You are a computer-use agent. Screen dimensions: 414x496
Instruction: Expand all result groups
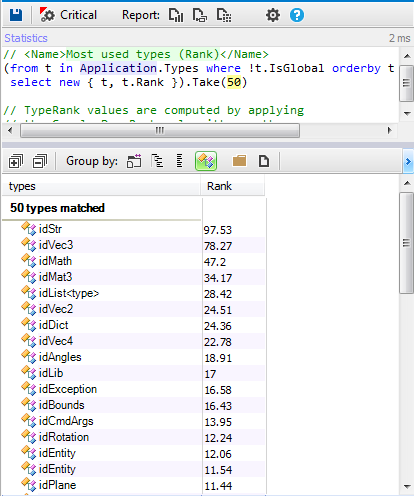pyautogui.click(x=16, y=161)
